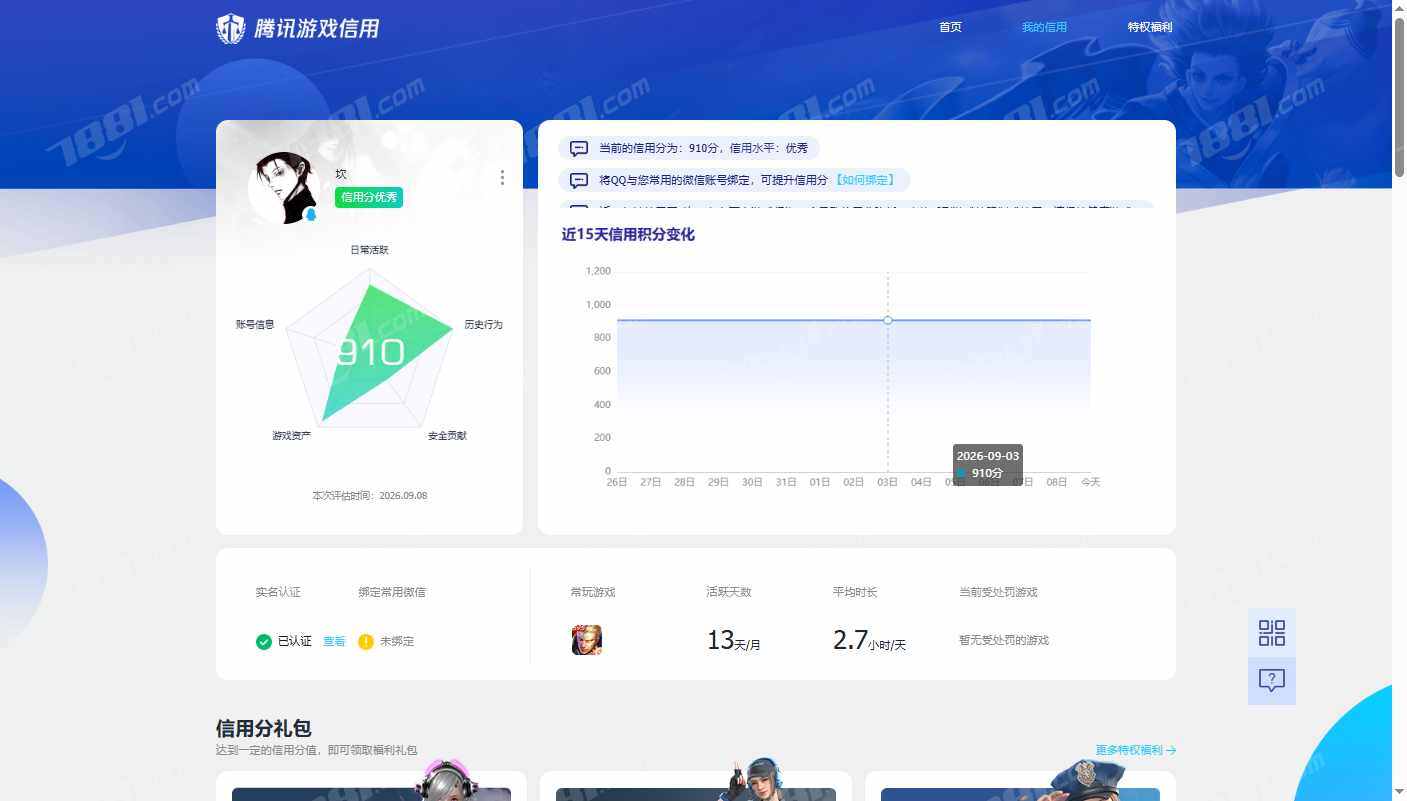Click the 历史行为 radar label
This screenshot has height=801, width=1407.
point(483,325)
